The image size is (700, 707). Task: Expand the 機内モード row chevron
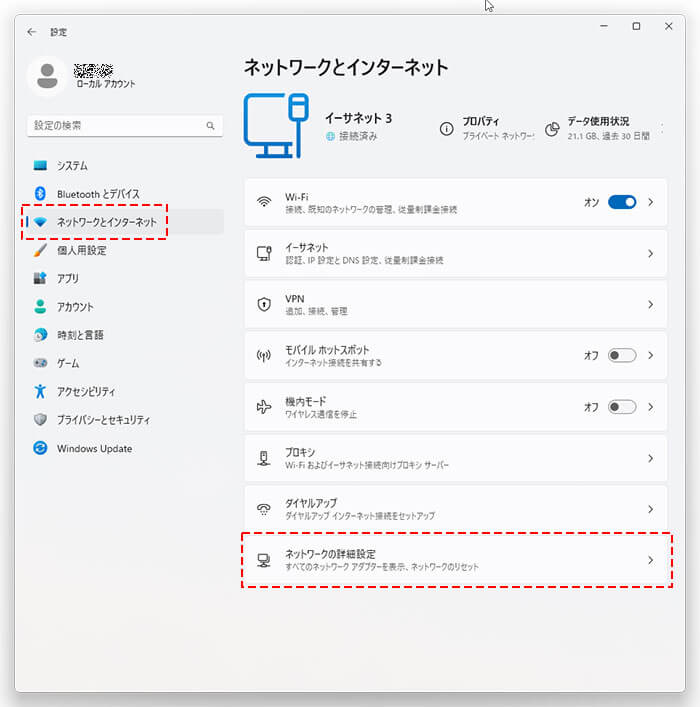point(650,407)
